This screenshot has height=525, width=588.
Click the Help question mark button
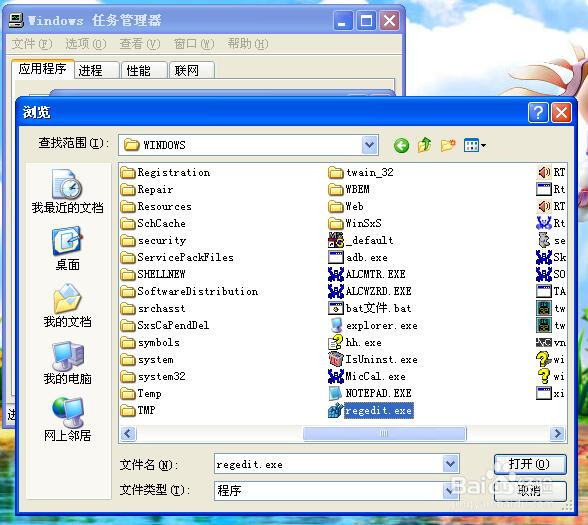538,112
